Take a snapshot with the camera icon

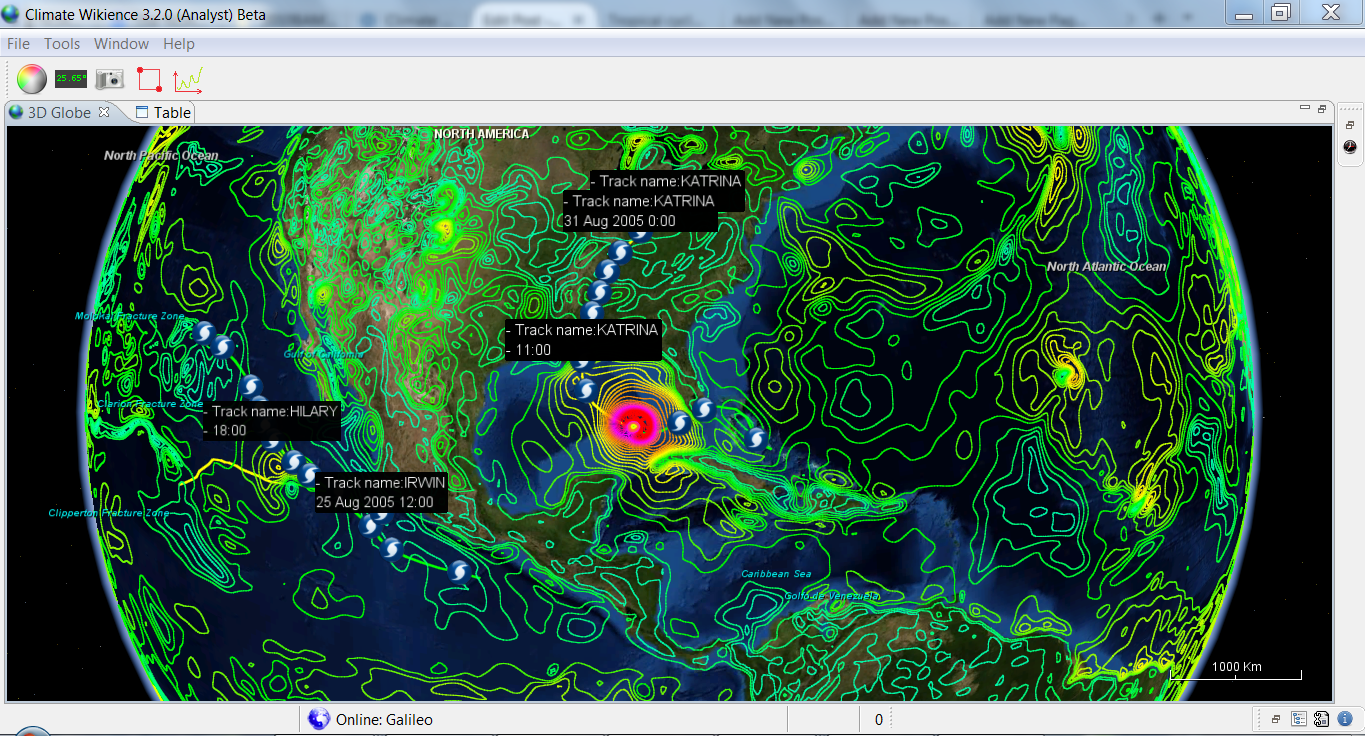pyautogui.click(x=109, y=79)
